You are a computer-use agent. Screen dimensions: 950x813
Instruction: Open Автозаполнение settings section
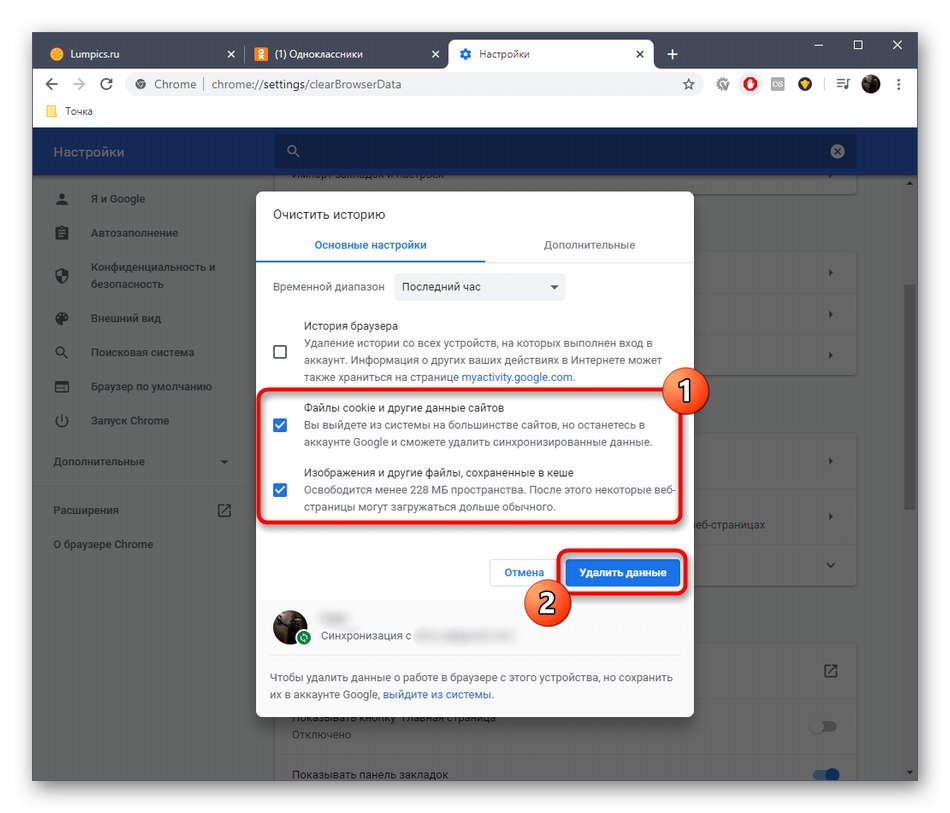135,233
